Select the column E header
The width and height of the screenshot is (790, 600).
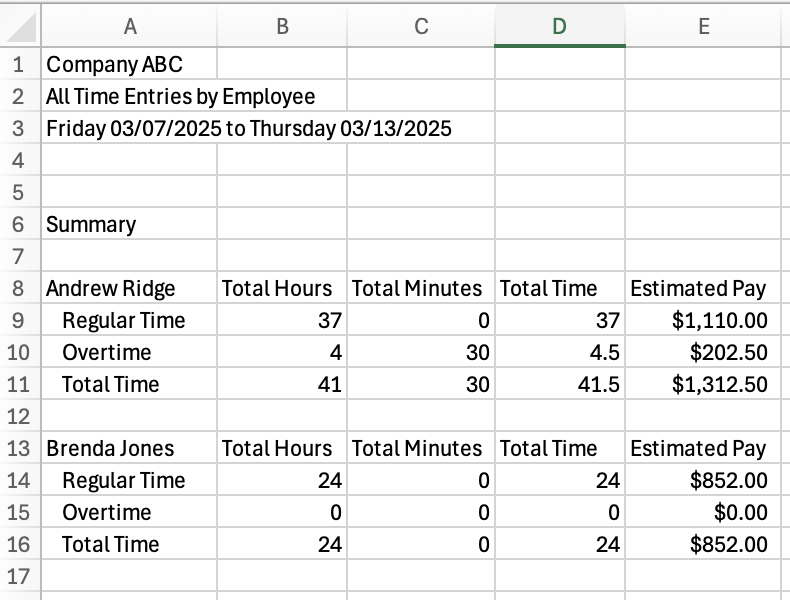tap(704, 27)
